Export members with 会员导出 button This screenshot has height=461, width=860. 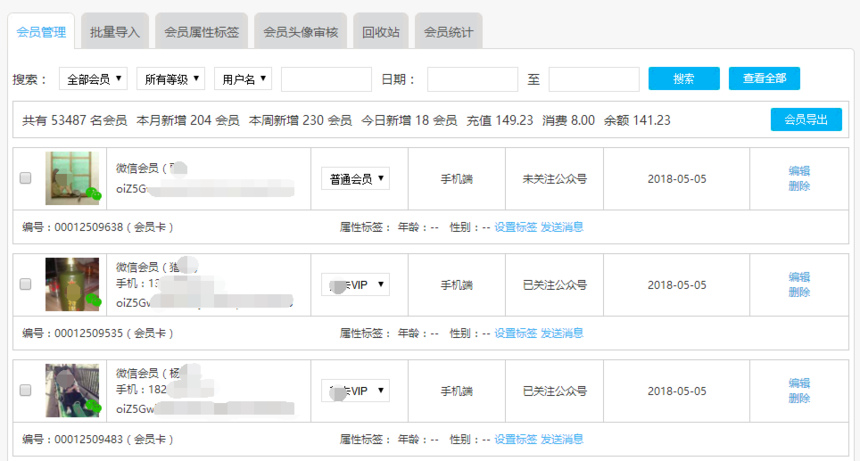(805, 120)
